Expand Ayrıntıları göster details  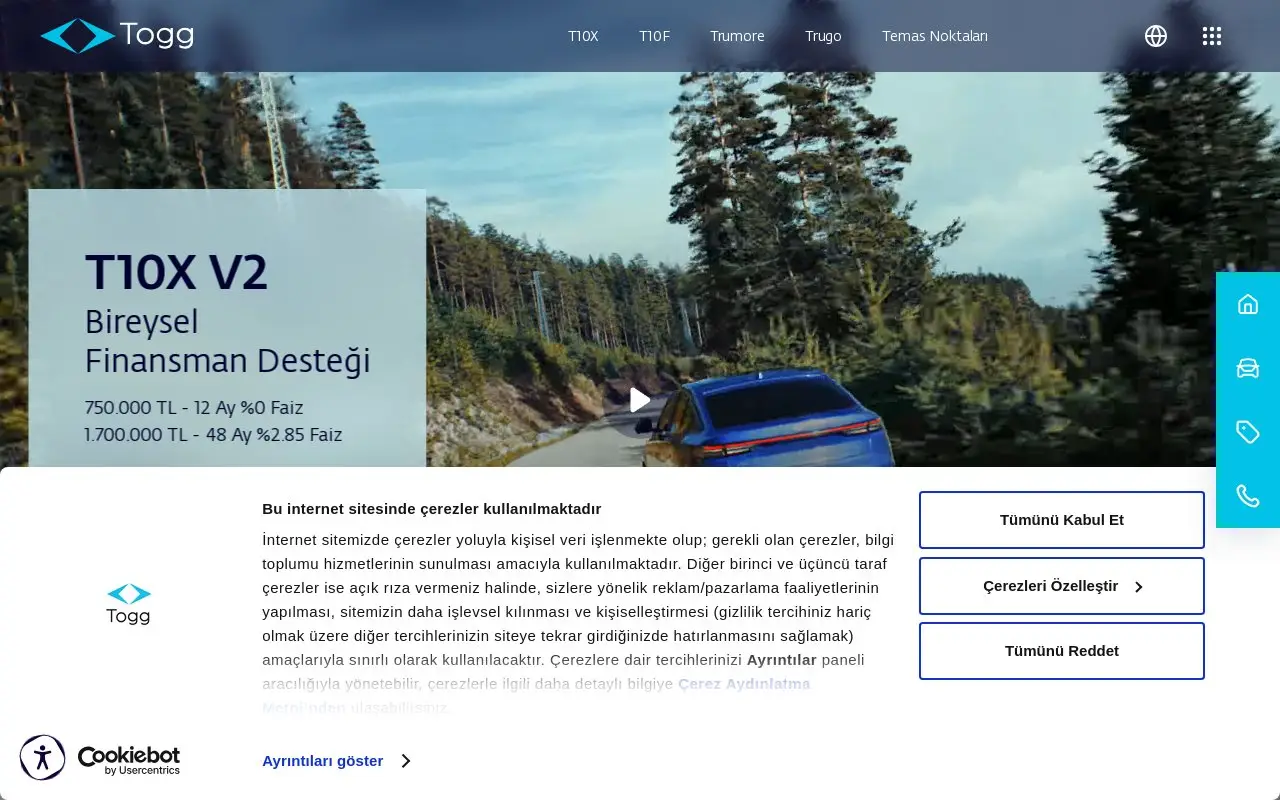tap(336, 761)
